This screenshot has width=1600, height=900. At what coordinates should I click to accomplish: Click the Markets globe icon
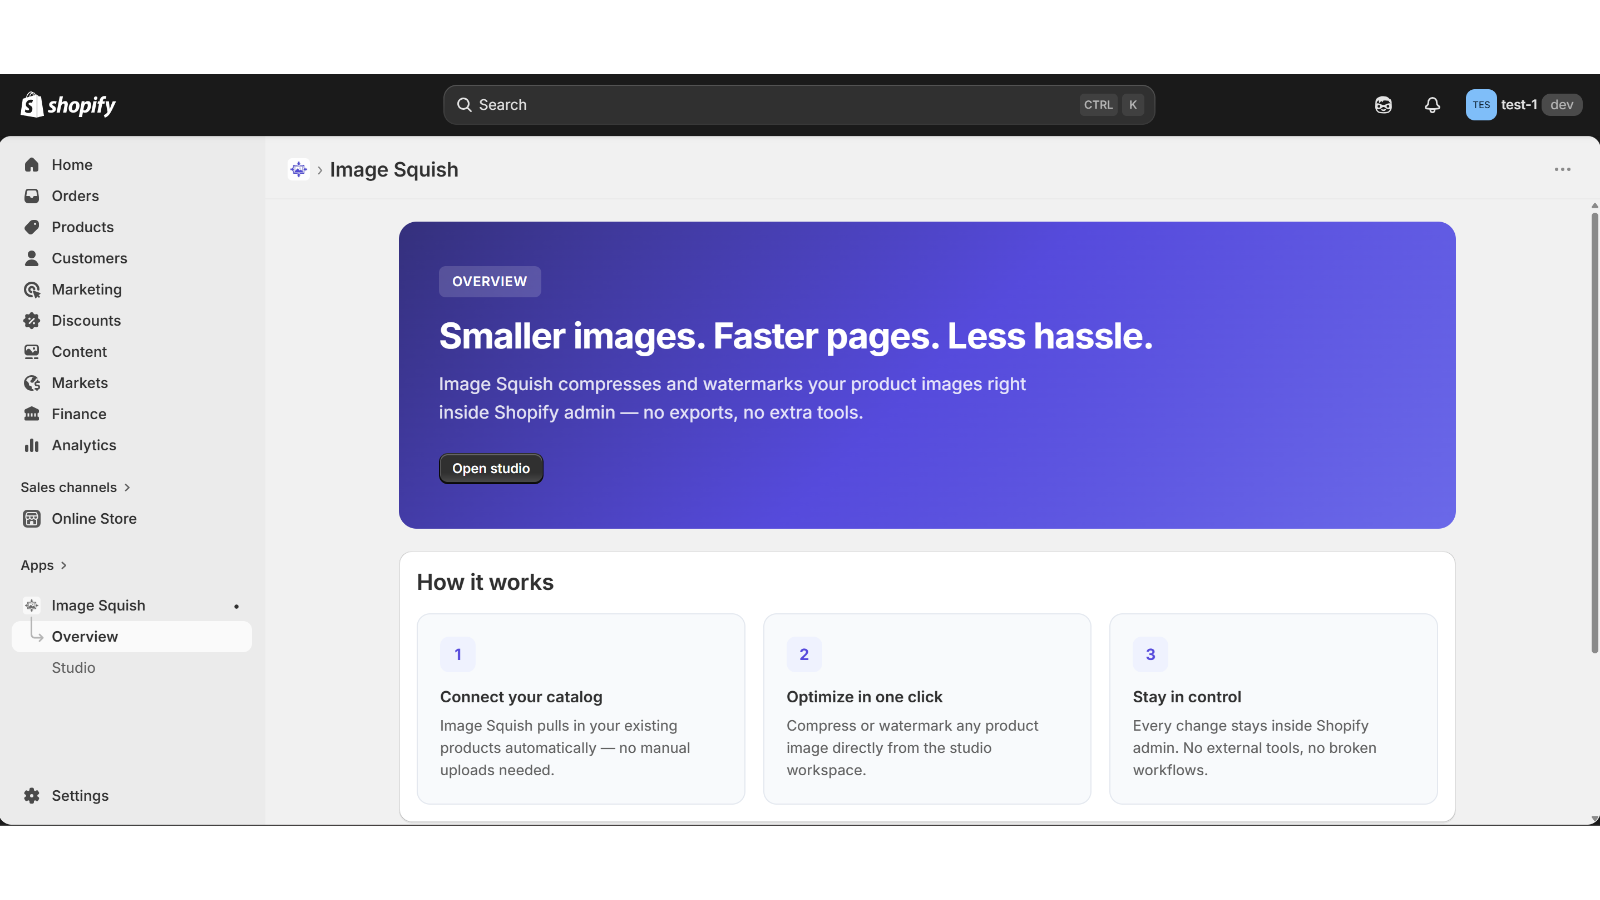coord(32,383)
